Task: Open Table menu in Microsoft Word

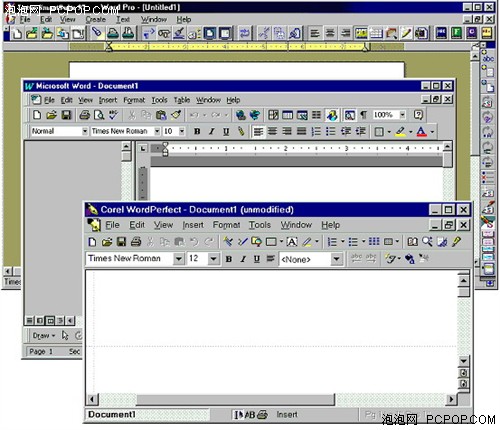Action: (x=182, y=100)
